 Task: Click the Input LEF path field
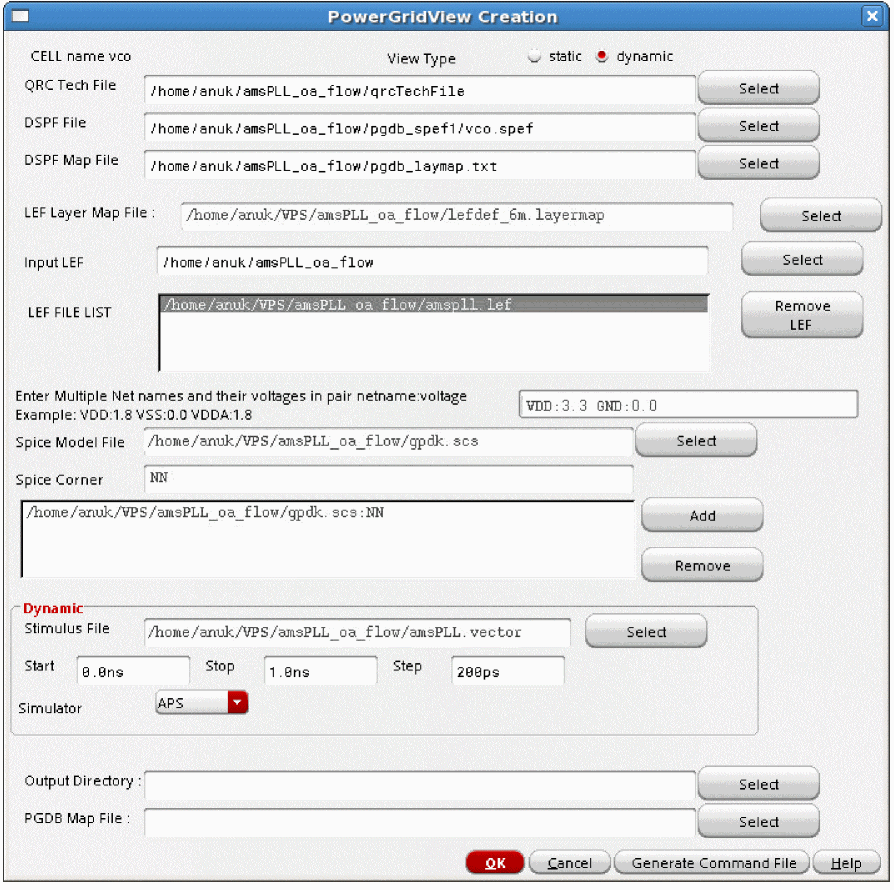(432, 262)
